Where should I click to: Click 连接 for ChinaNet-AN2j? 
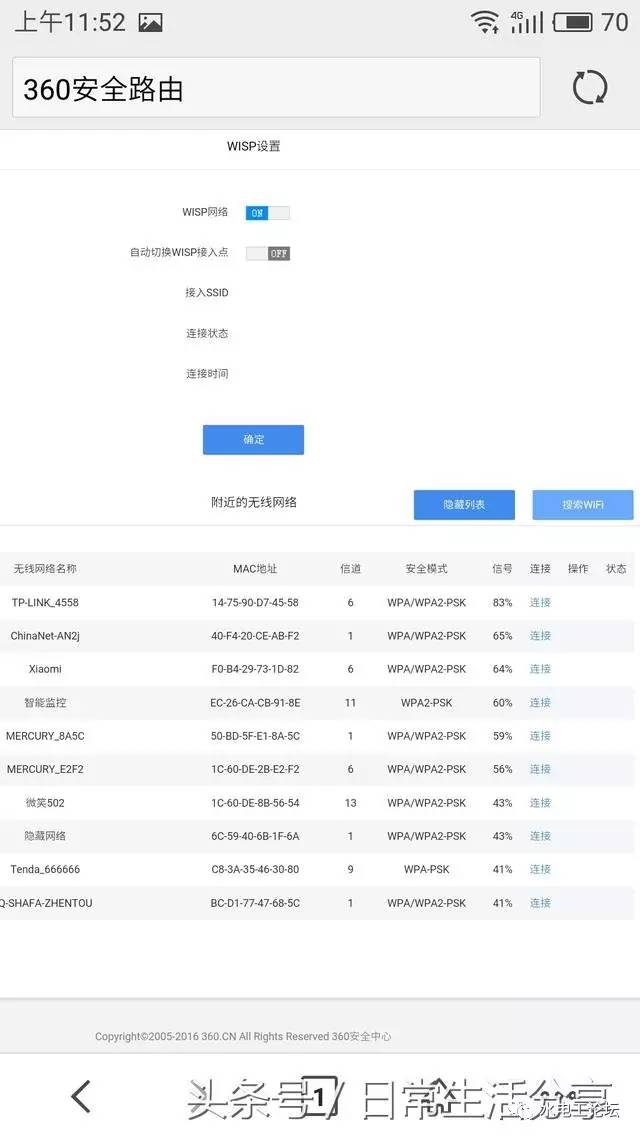540,636
